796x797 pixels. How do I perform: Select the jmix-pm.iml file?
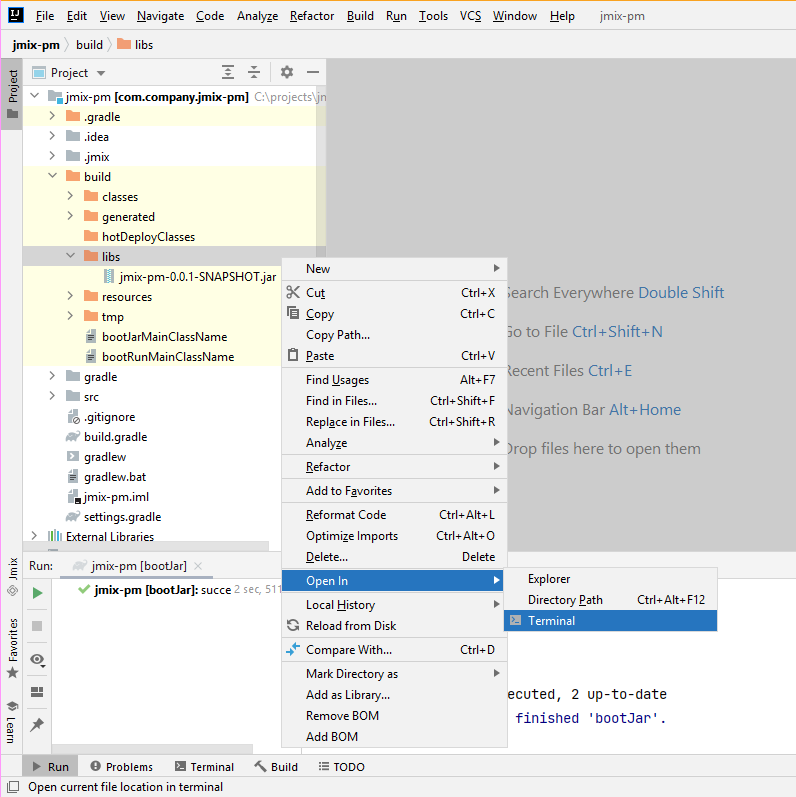[x=116, y=497]
